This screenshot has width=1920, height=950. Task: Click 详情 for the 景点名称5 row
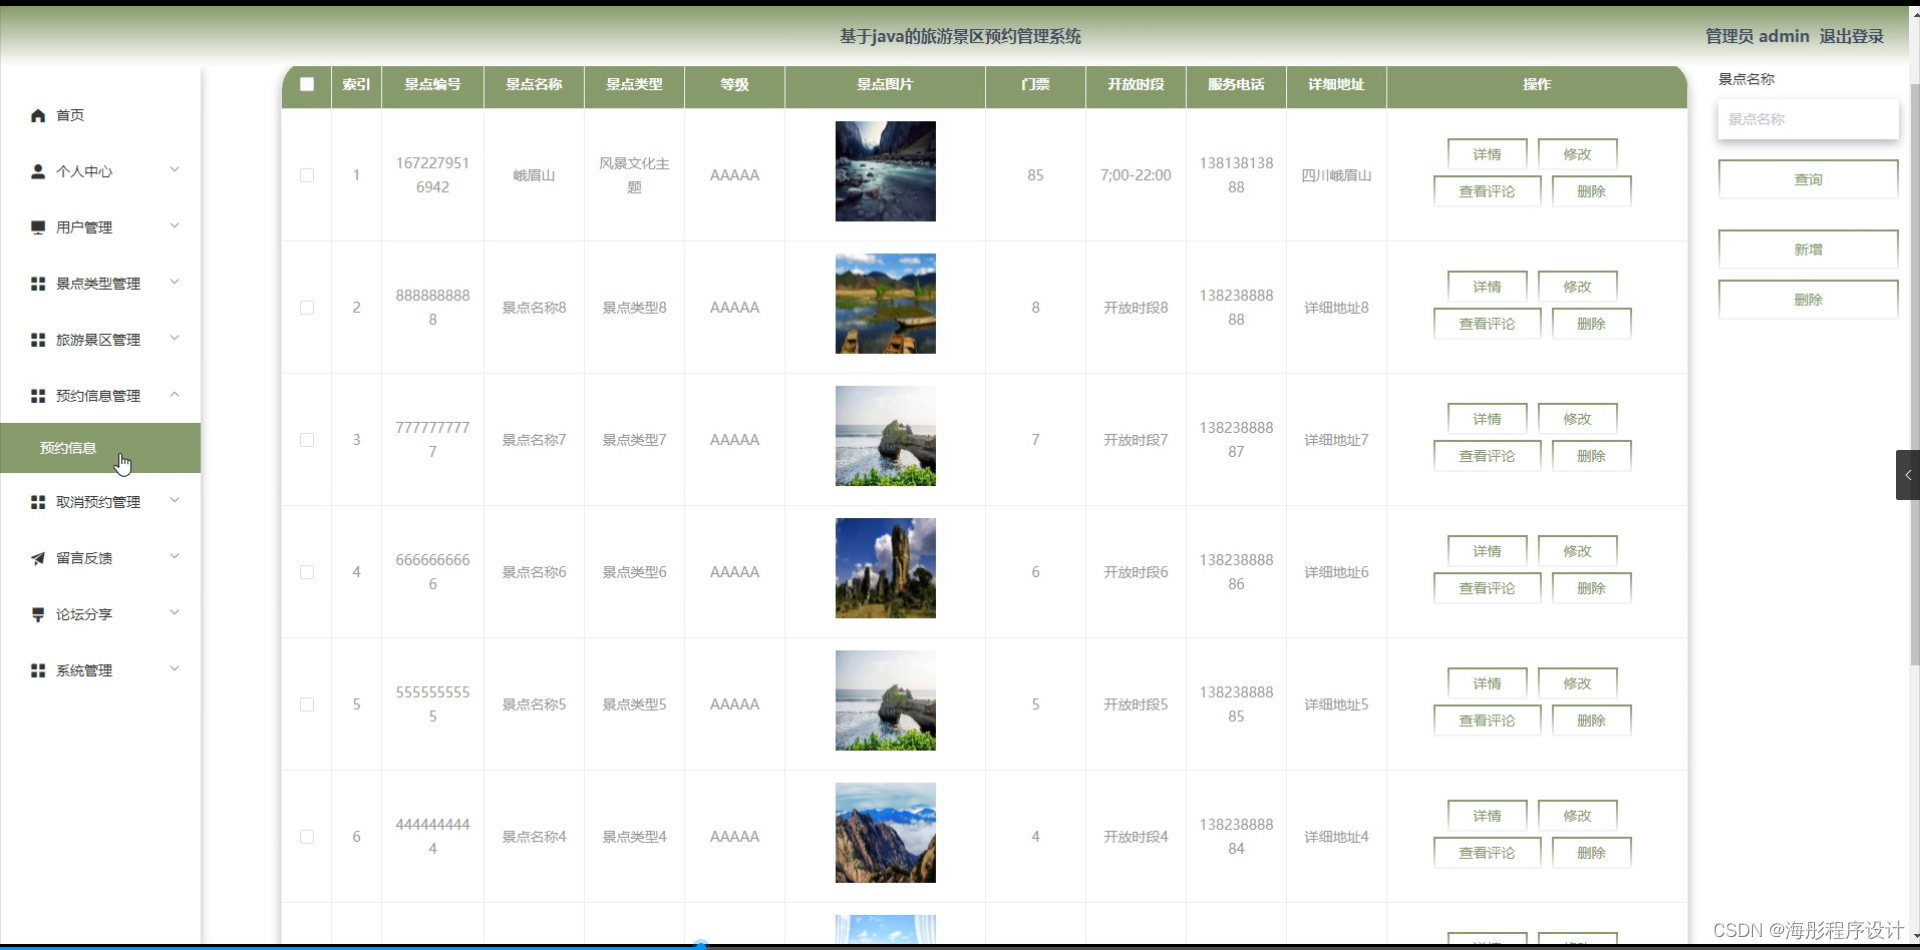coord(1487,684)
